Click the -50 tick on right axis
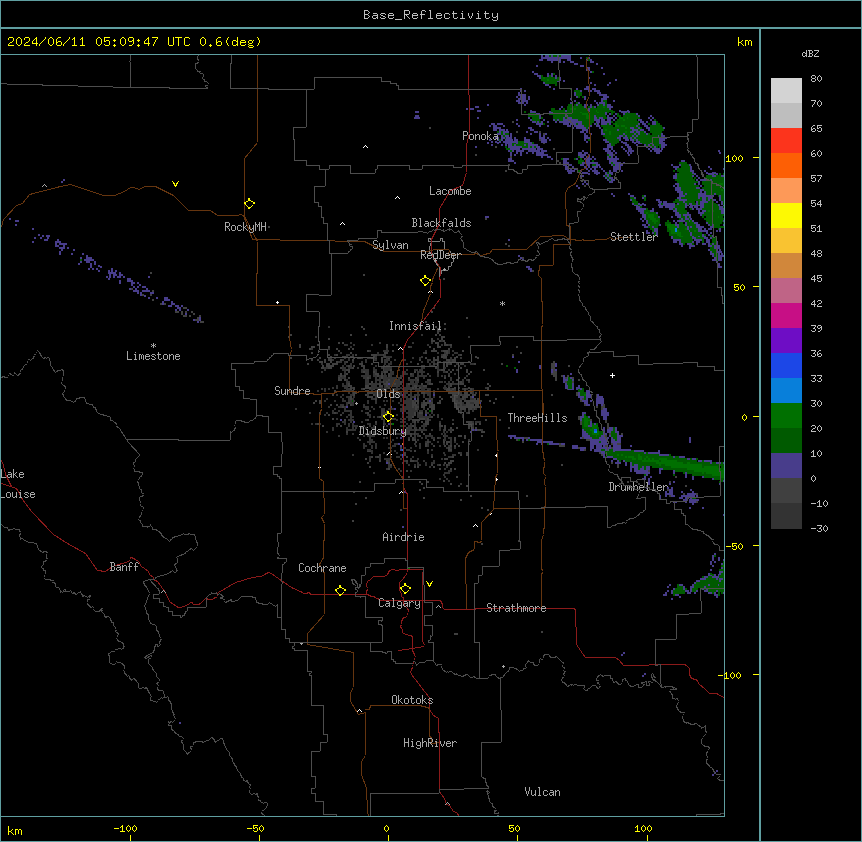The image size is (862, 842). click(734, 546)
